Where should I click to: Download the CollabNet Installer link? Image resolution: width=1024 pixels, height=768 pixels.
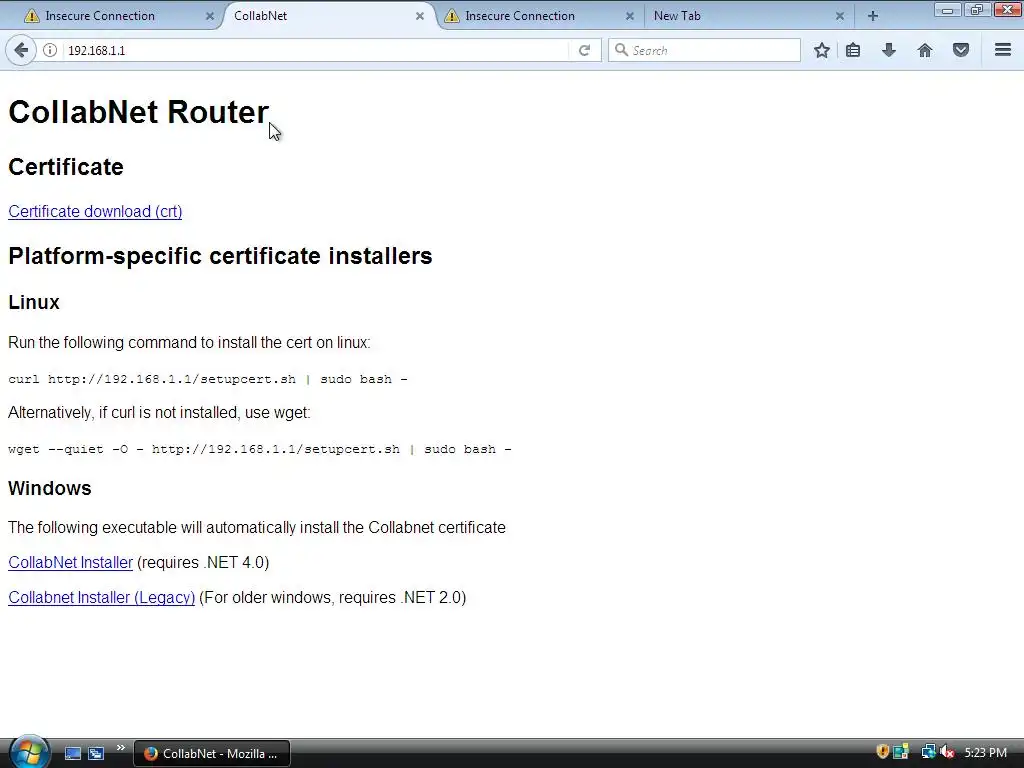click(x=71, y=562)
